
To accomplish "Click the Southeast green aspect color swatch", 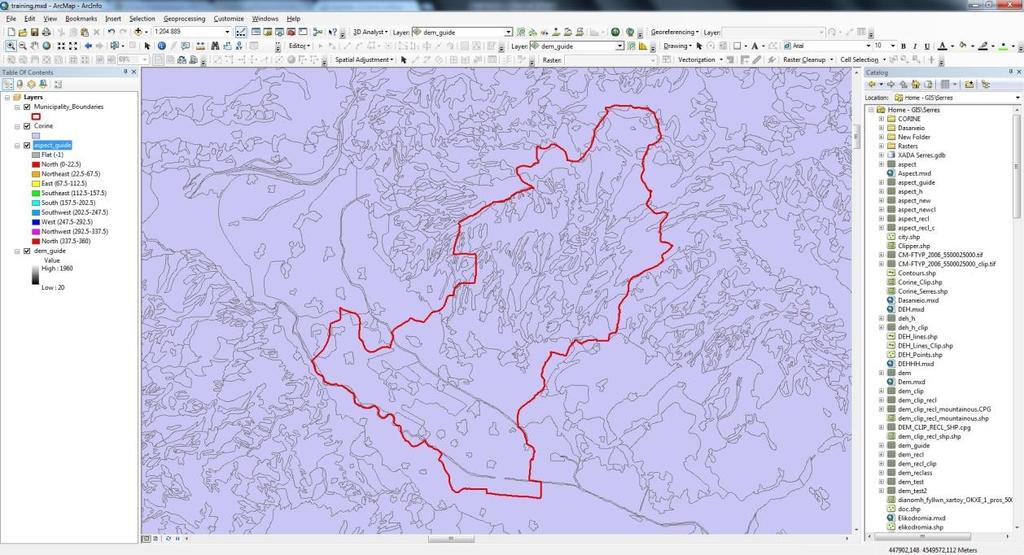I will coord(36,193).
